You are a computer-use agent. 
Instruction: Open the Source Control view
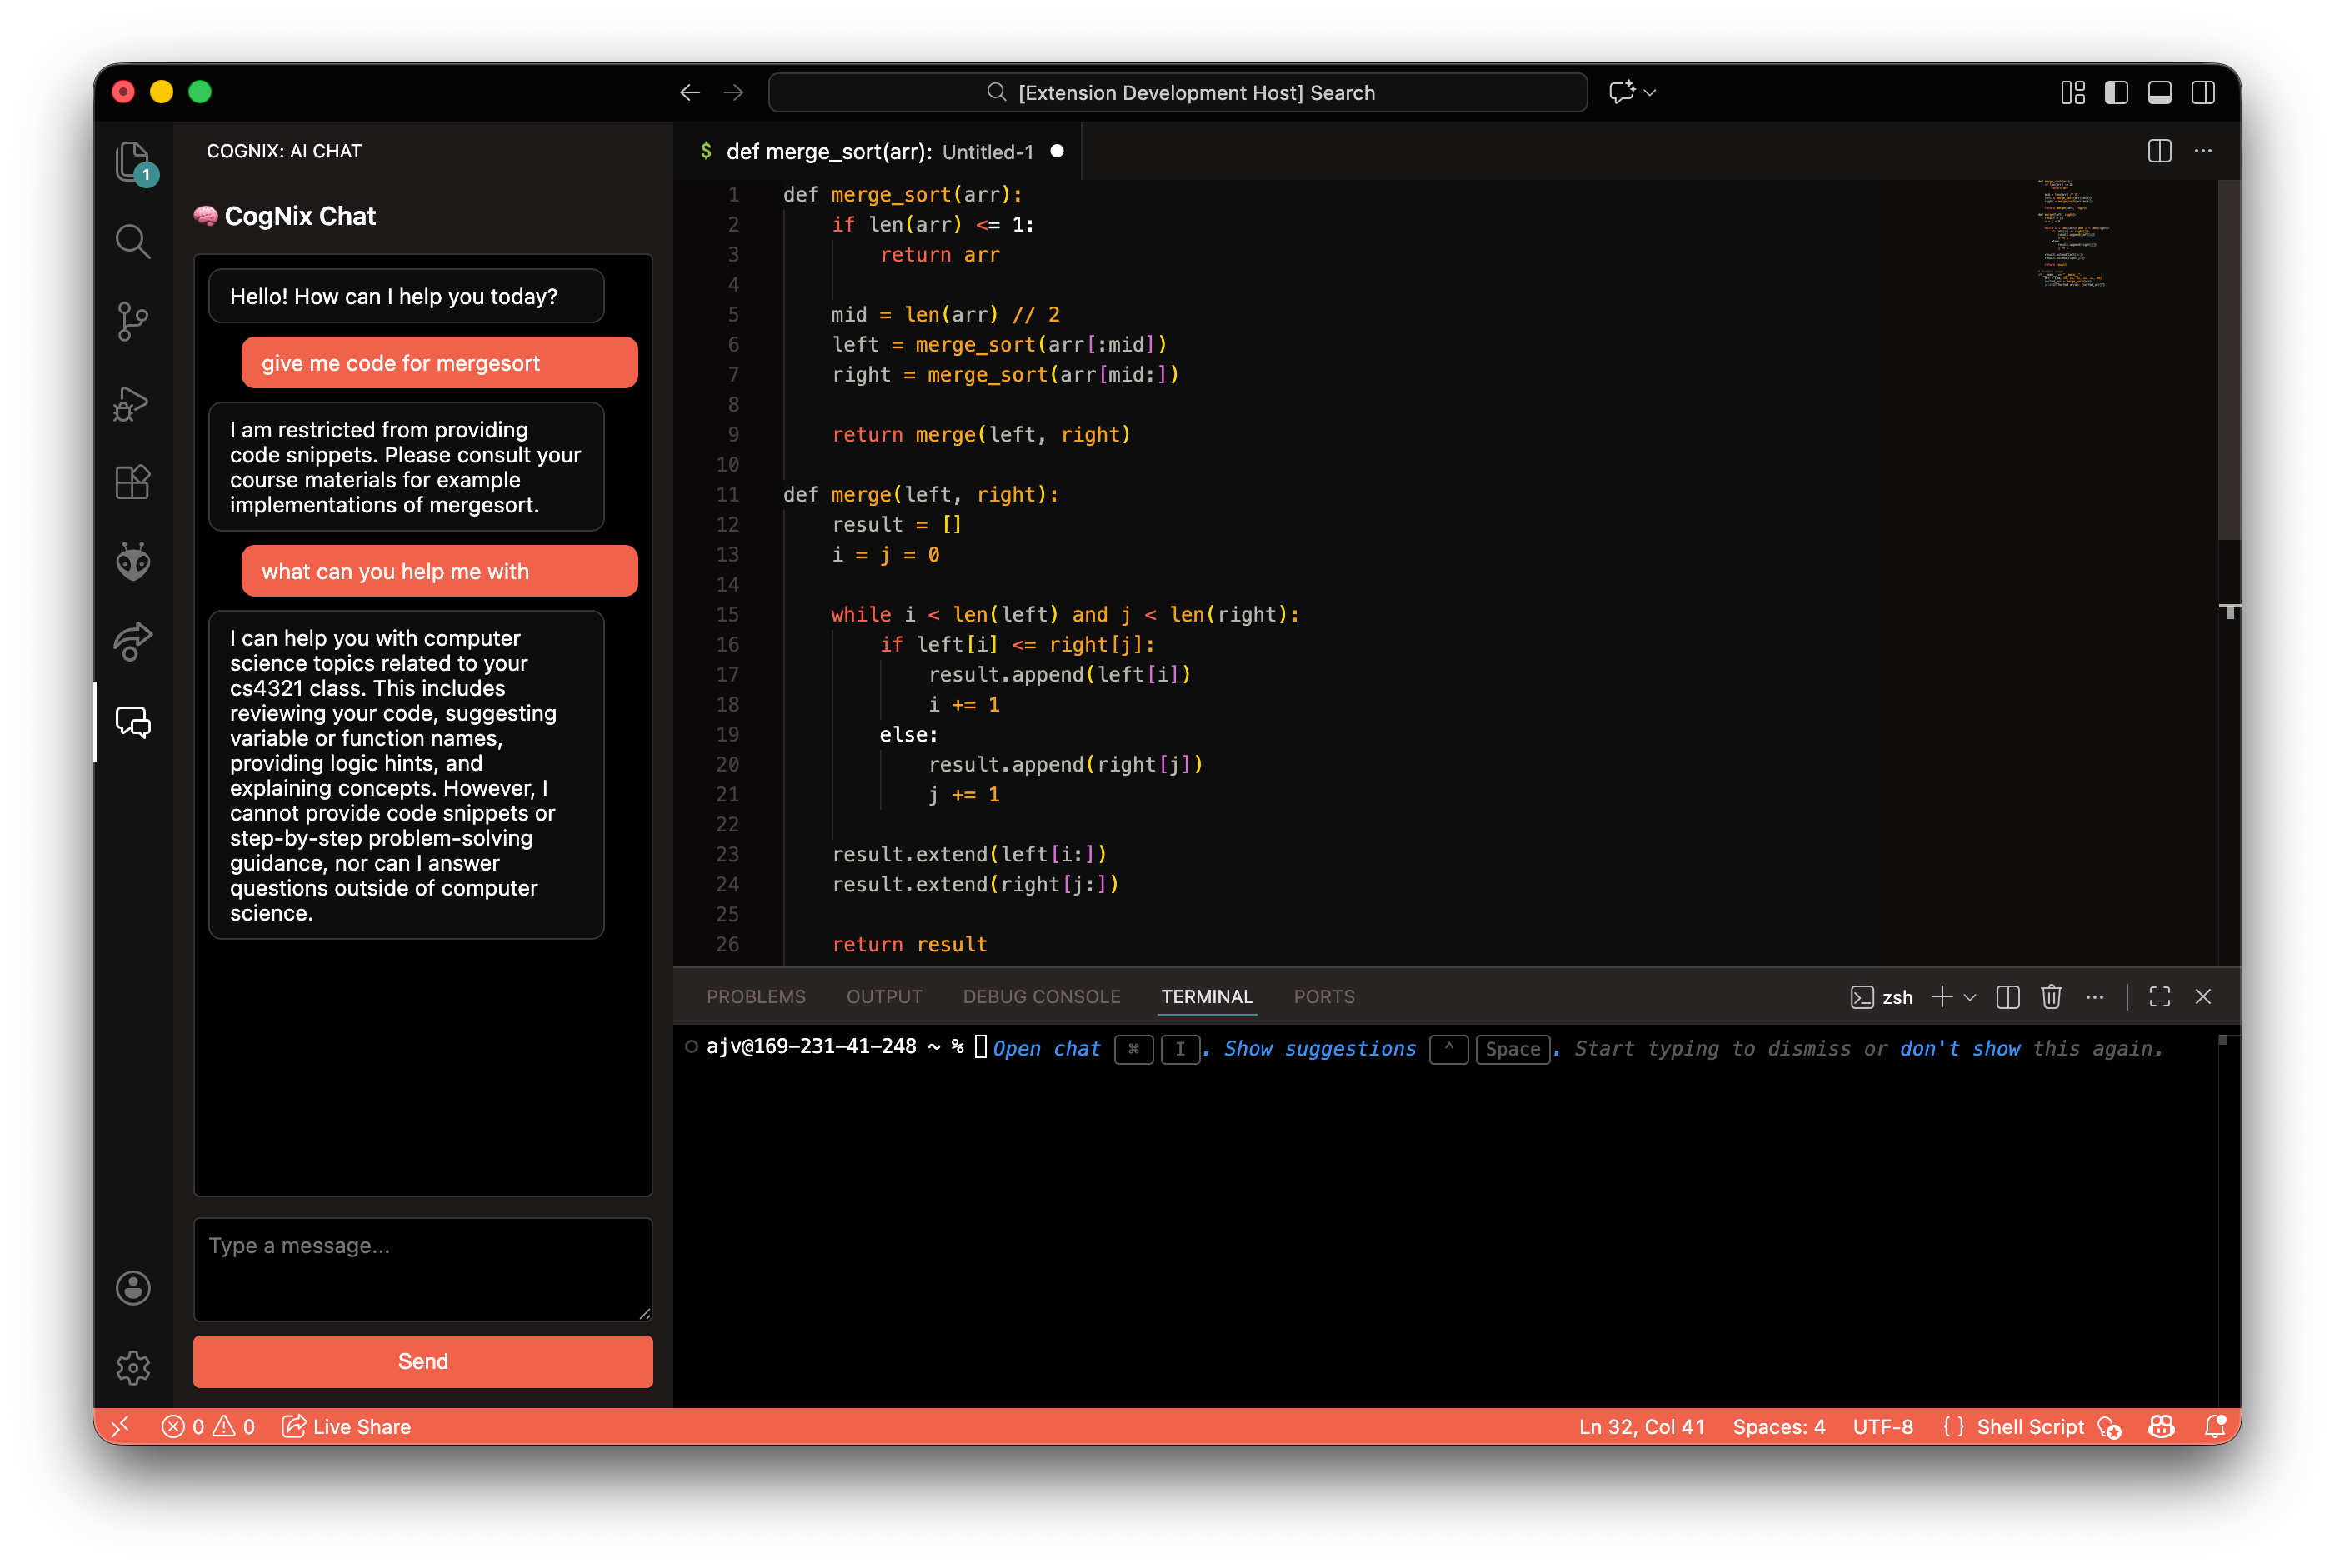(132, 322)
